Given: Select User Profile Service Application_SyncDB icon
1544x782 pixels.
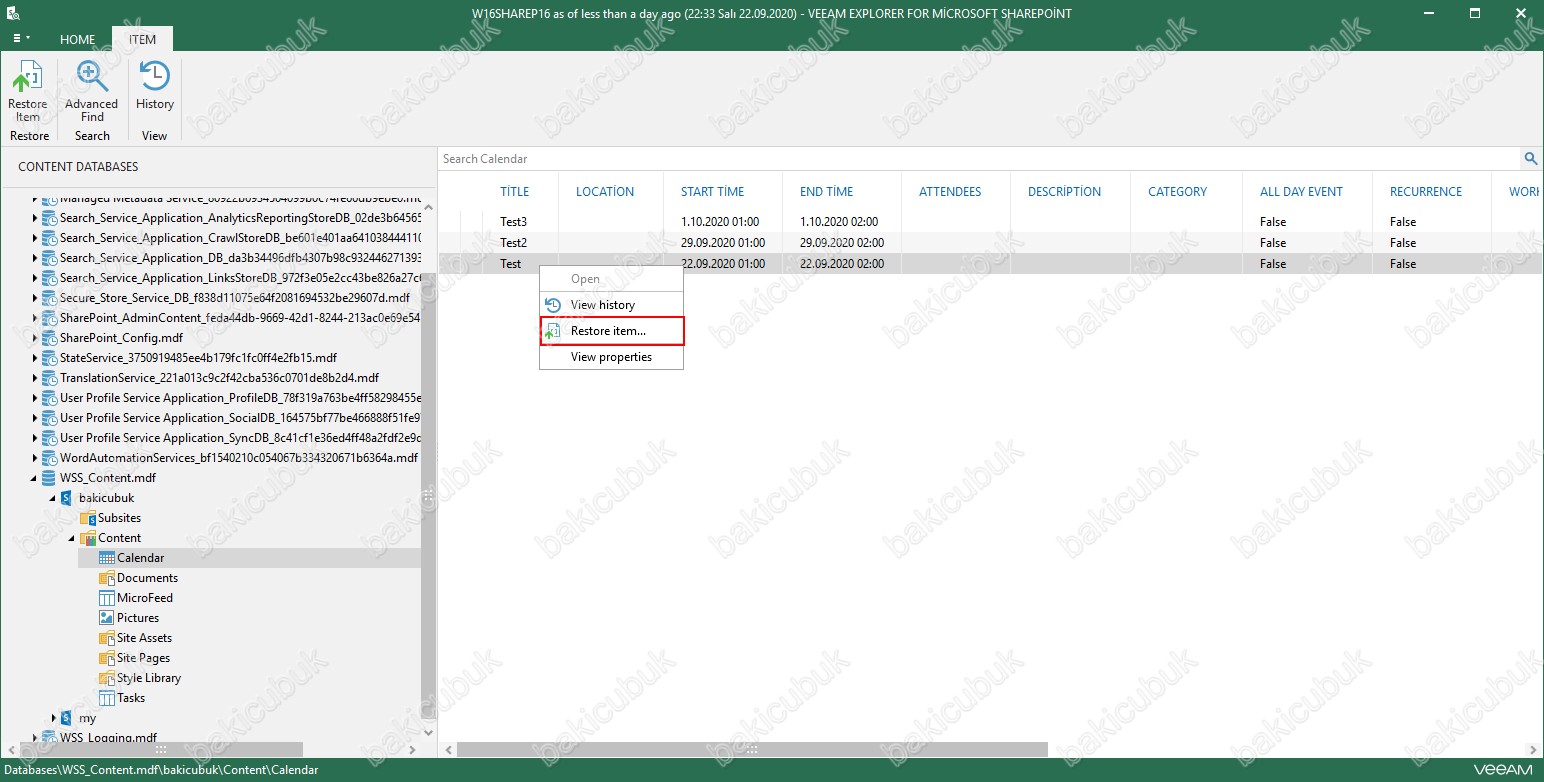Looking at the screenshot, I should coord(49,438).
